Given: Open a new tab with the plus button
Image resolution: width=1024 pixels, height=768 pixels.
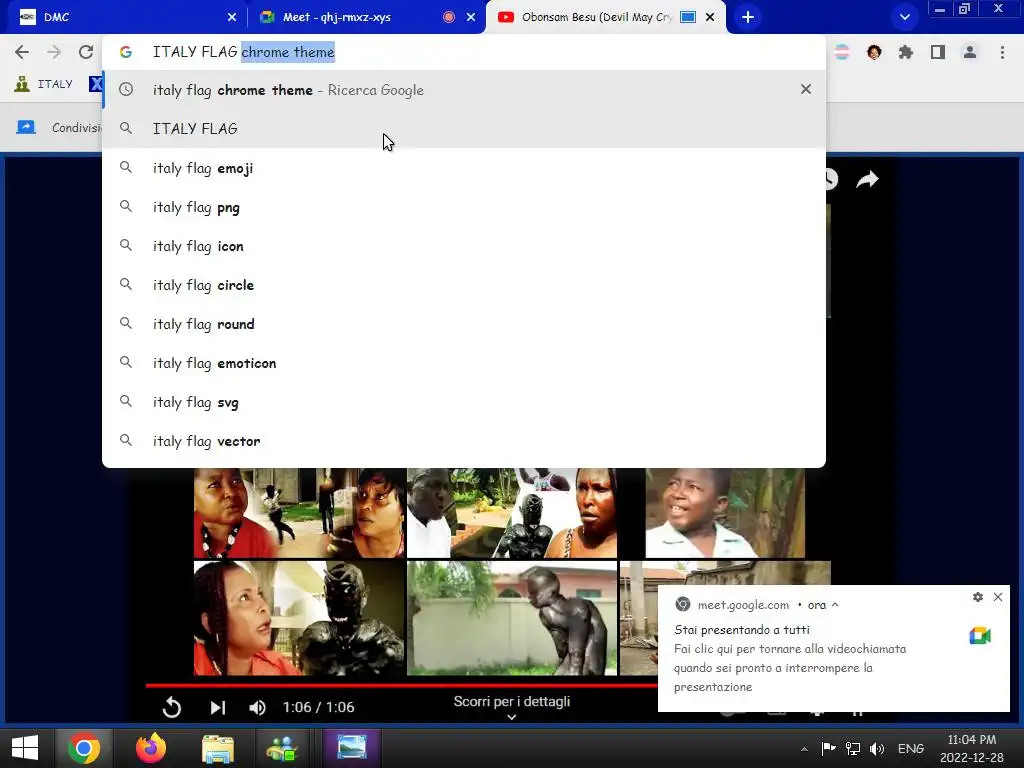Looking at the screenshot, I should pos(748,17).
